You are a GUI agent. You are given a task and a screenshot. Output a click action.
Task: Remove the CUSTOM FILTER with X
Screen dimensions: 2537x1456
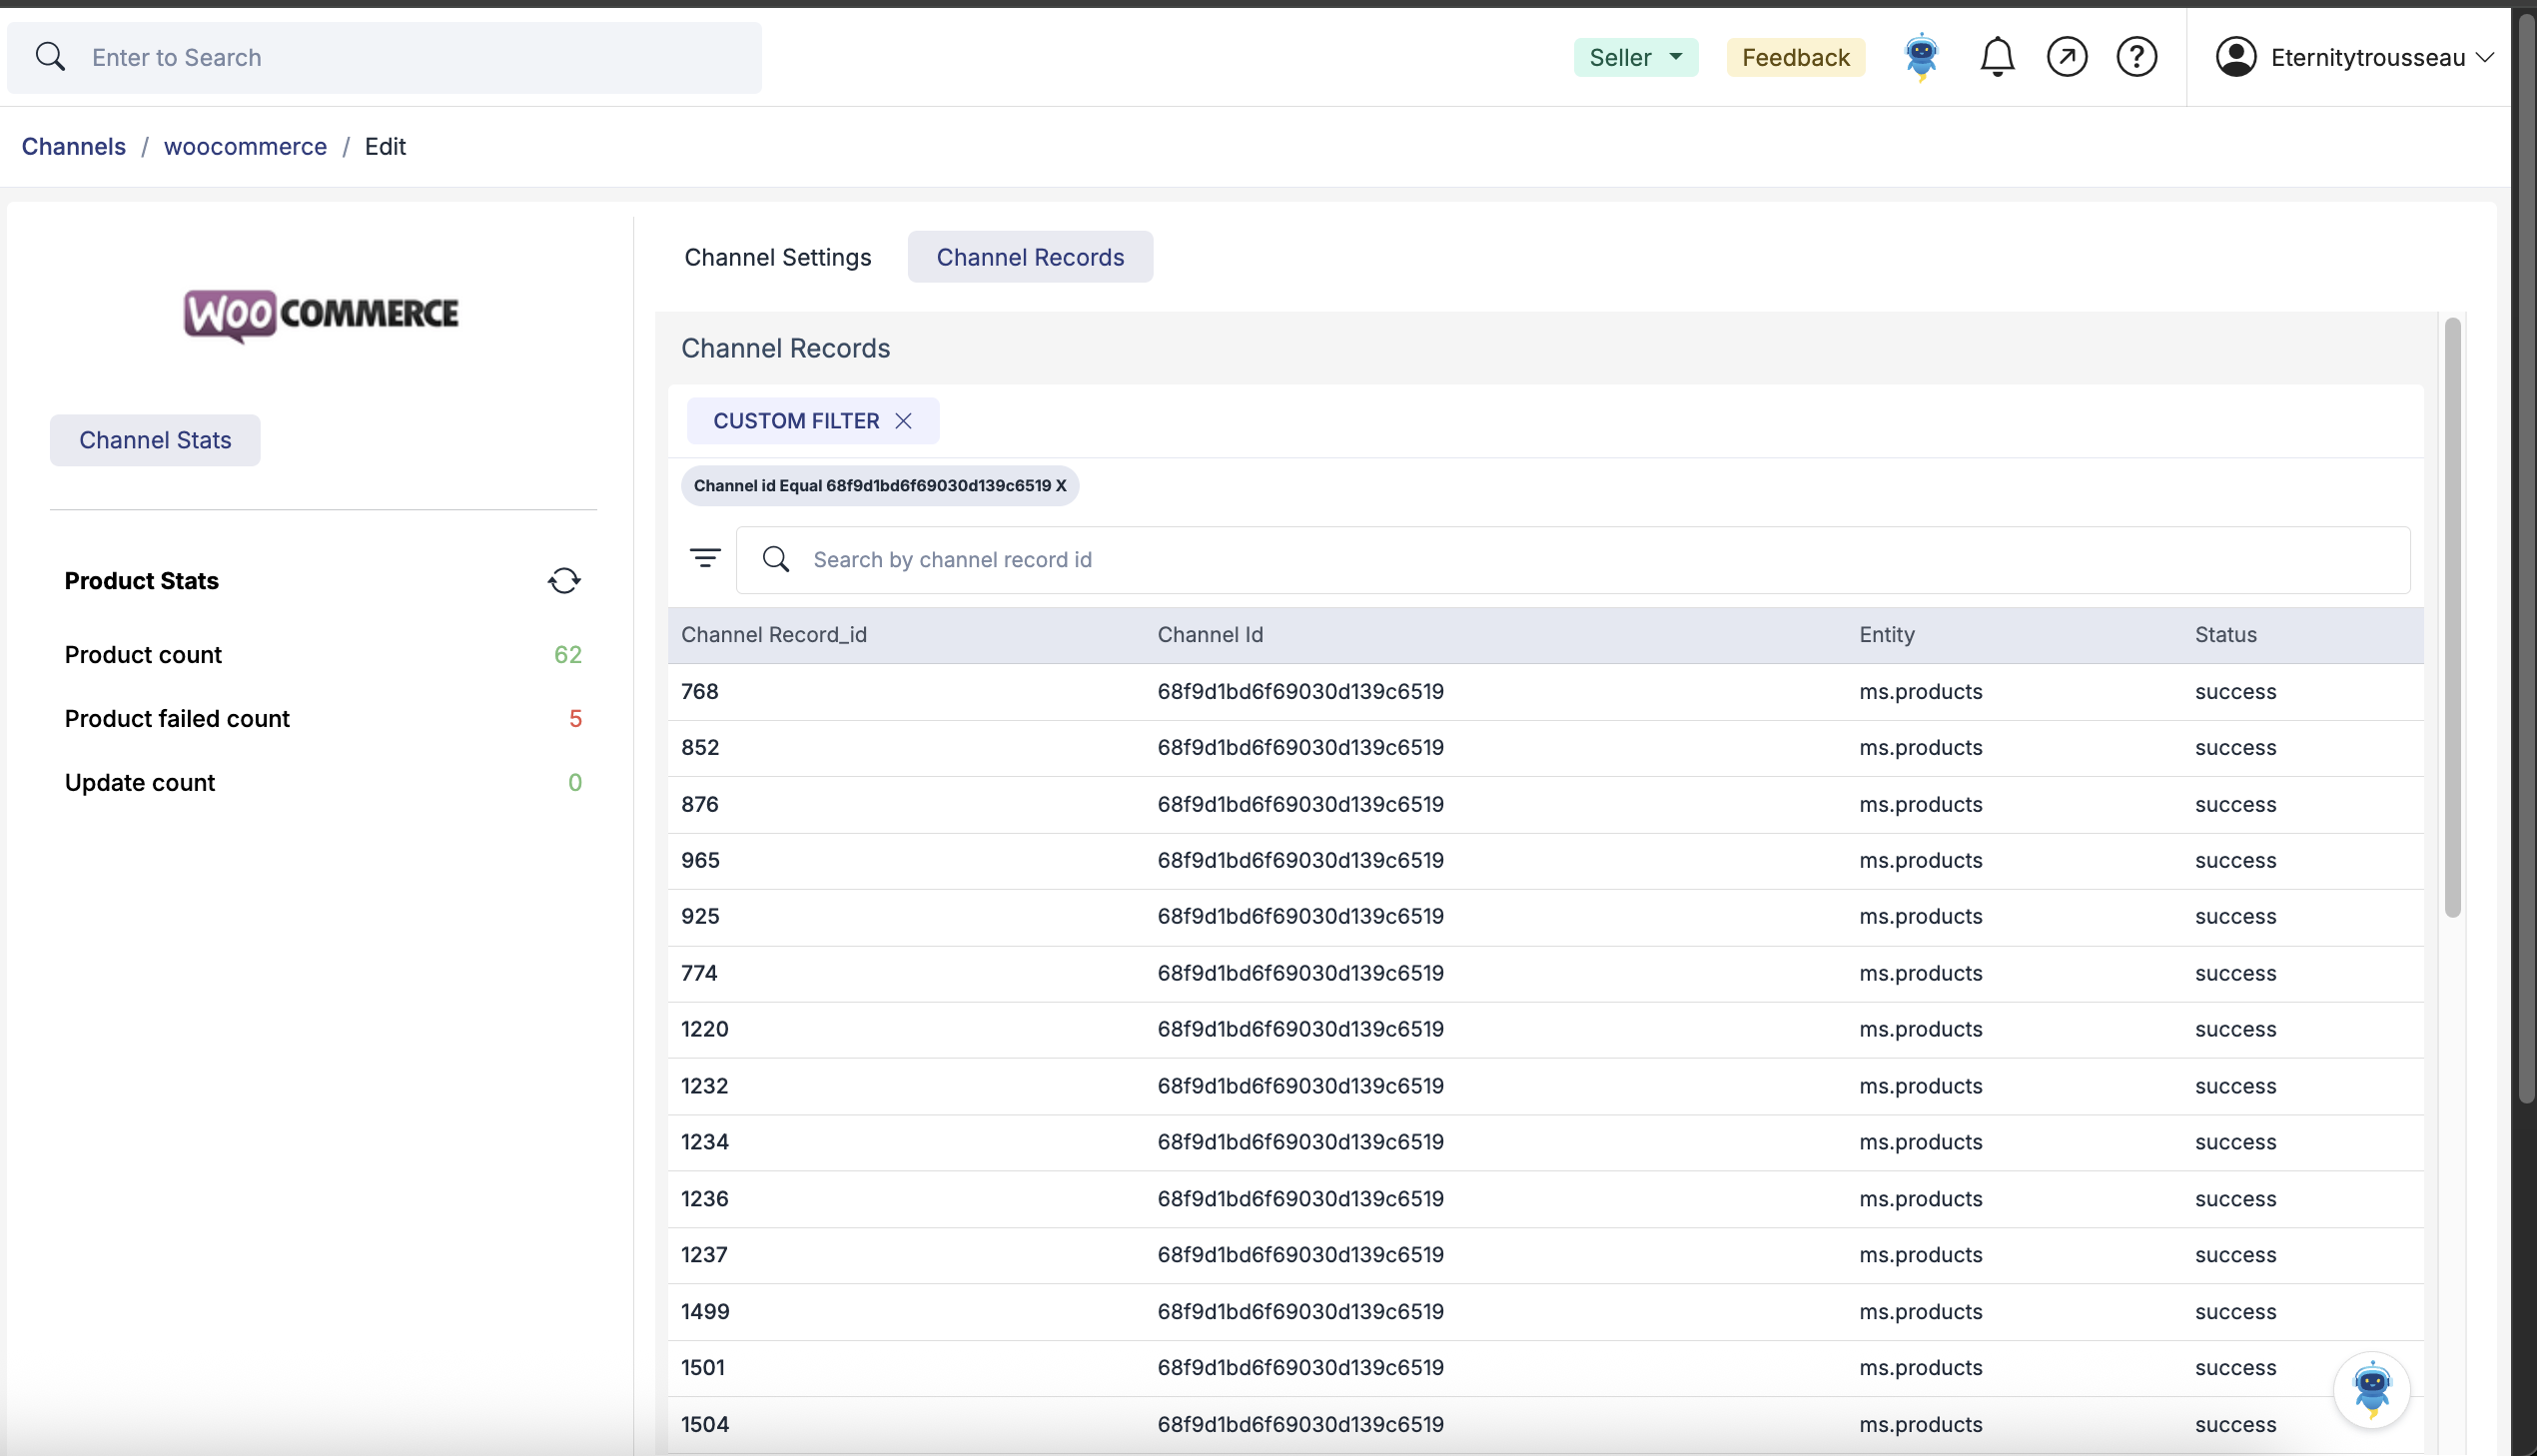[903, 421]
